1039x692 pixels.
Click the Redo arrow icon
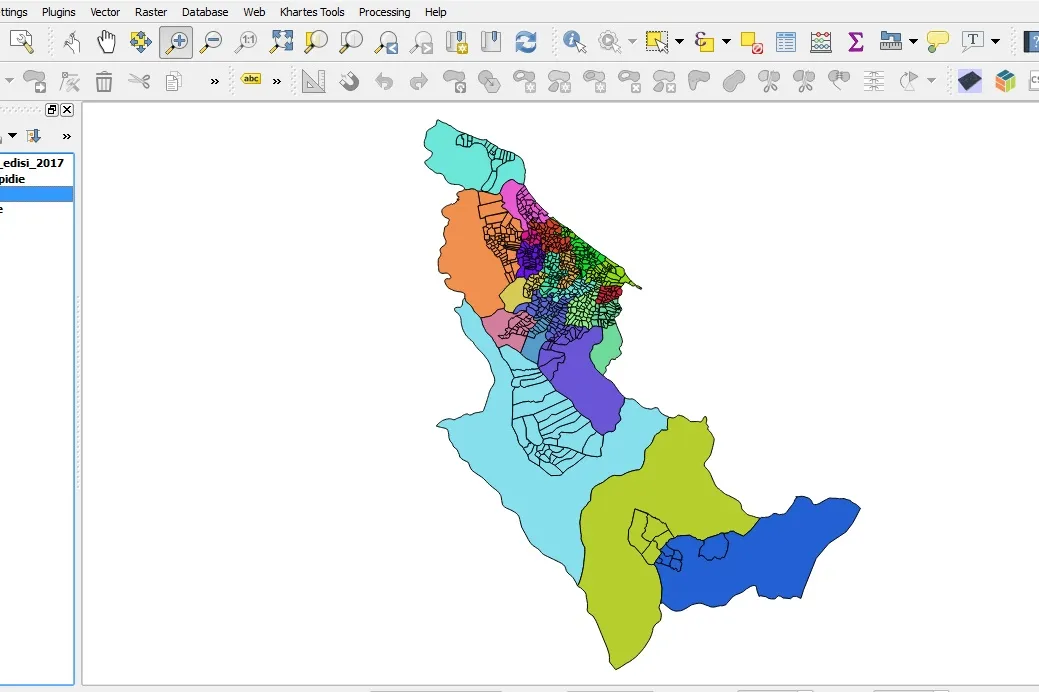pos(419,82)
